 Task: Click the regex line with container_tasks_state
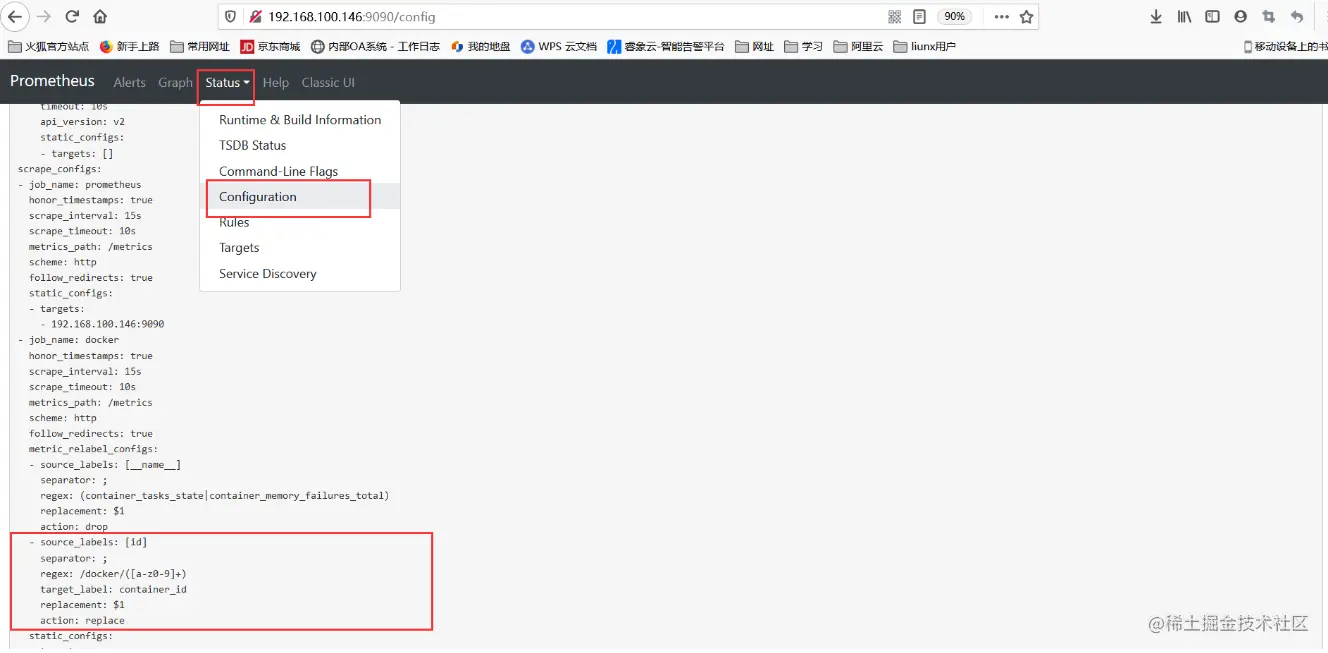pyautogui.click(x=214, y=496)
